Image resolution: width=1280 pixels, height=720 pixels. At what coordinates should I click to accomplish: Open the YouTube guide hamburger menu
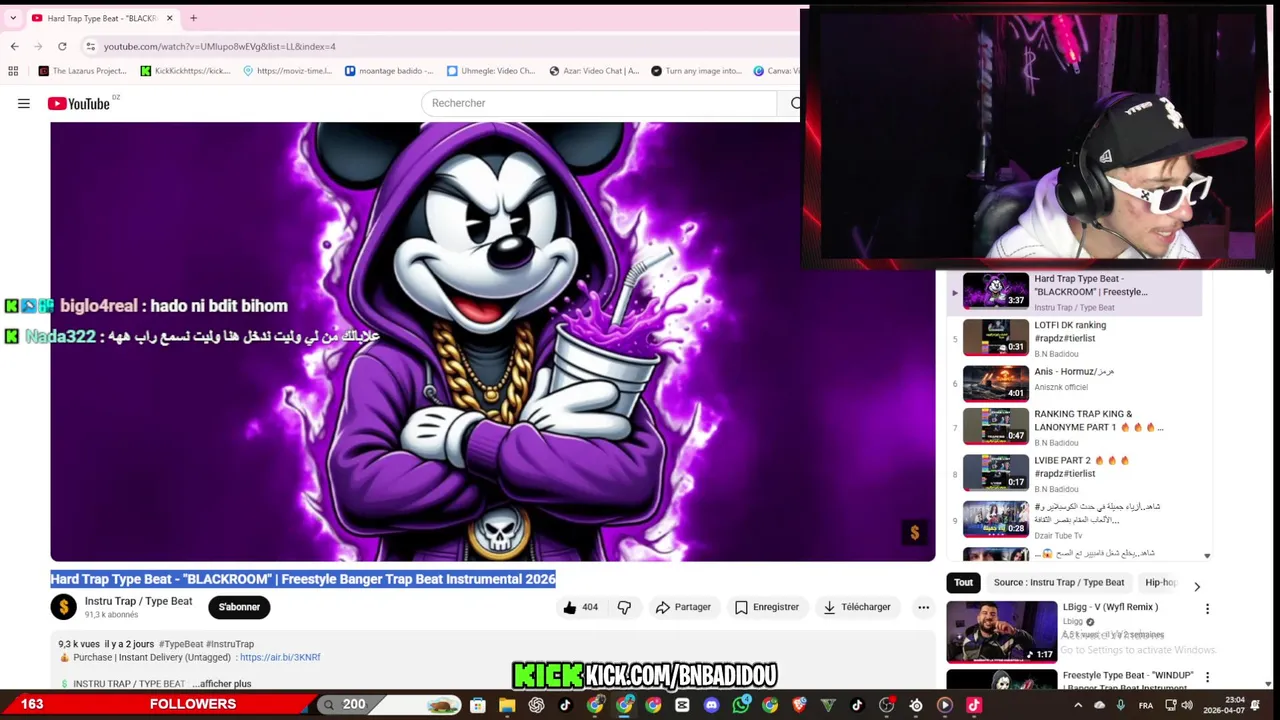[24, 103]
